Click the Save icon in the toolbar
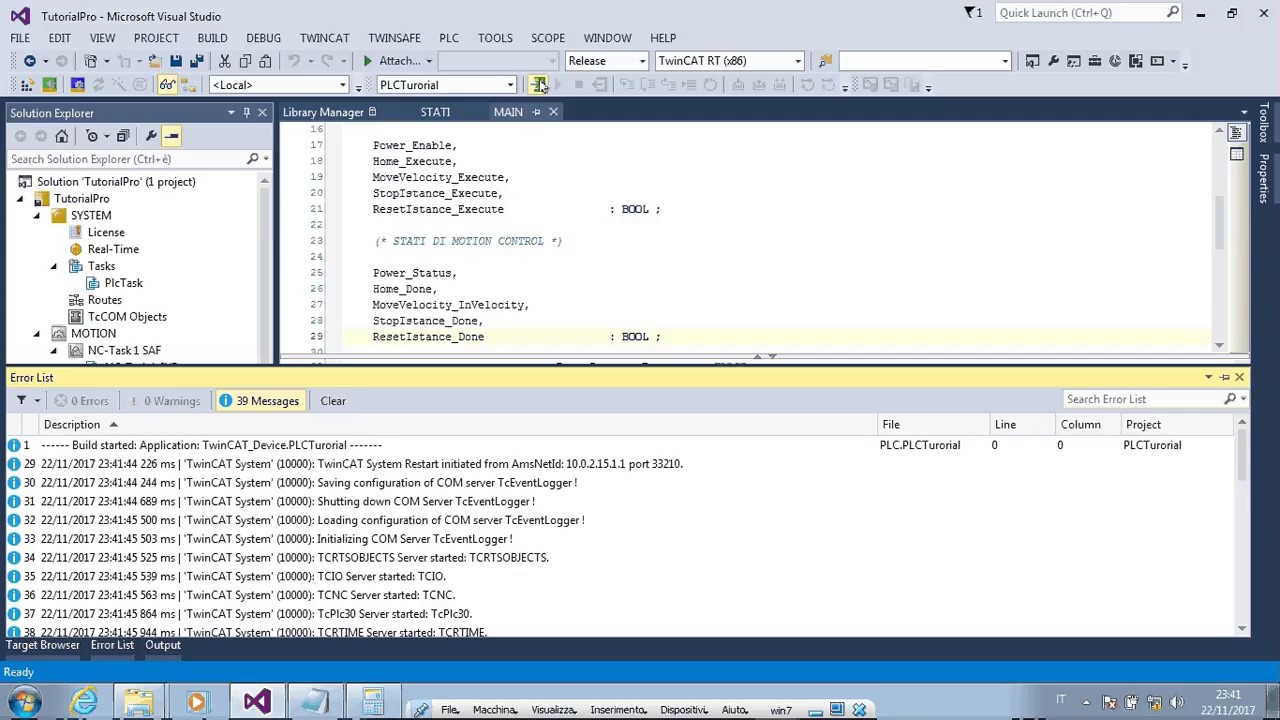The width and height of the screenshot is (1280, 720). (176, 61)
